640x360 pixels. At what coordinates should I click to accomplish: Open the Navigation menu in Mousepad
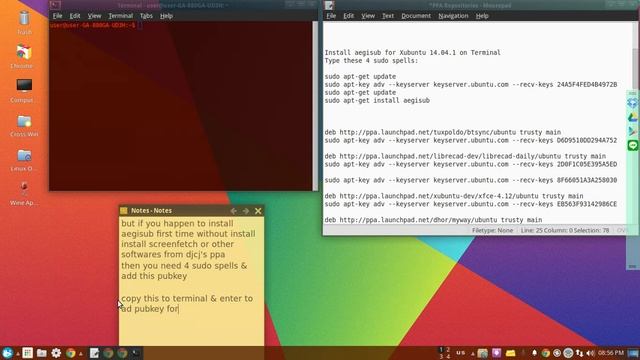[453, 16]
